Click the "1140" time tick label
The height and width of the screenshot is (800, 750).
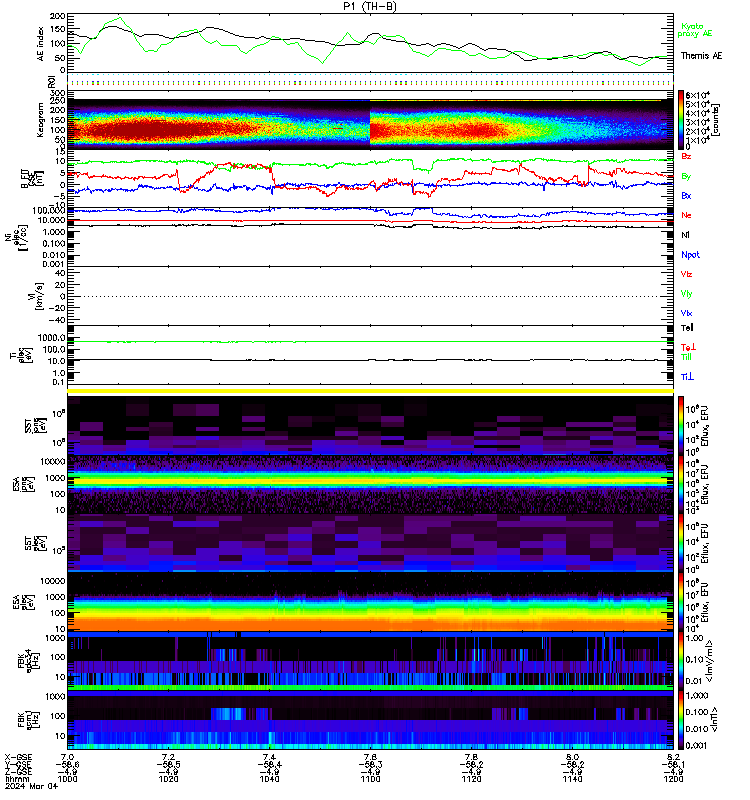tap(572, 779)
